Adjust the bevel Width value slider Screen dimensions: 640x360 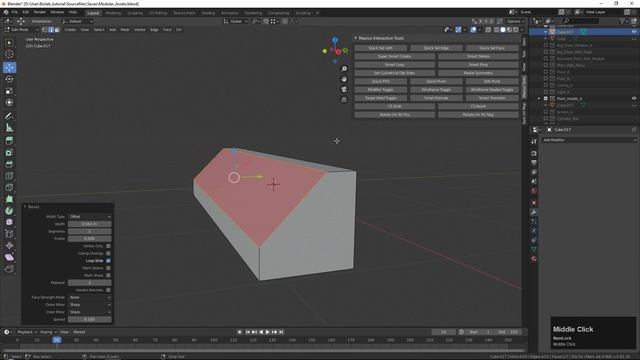pos(89,224)
